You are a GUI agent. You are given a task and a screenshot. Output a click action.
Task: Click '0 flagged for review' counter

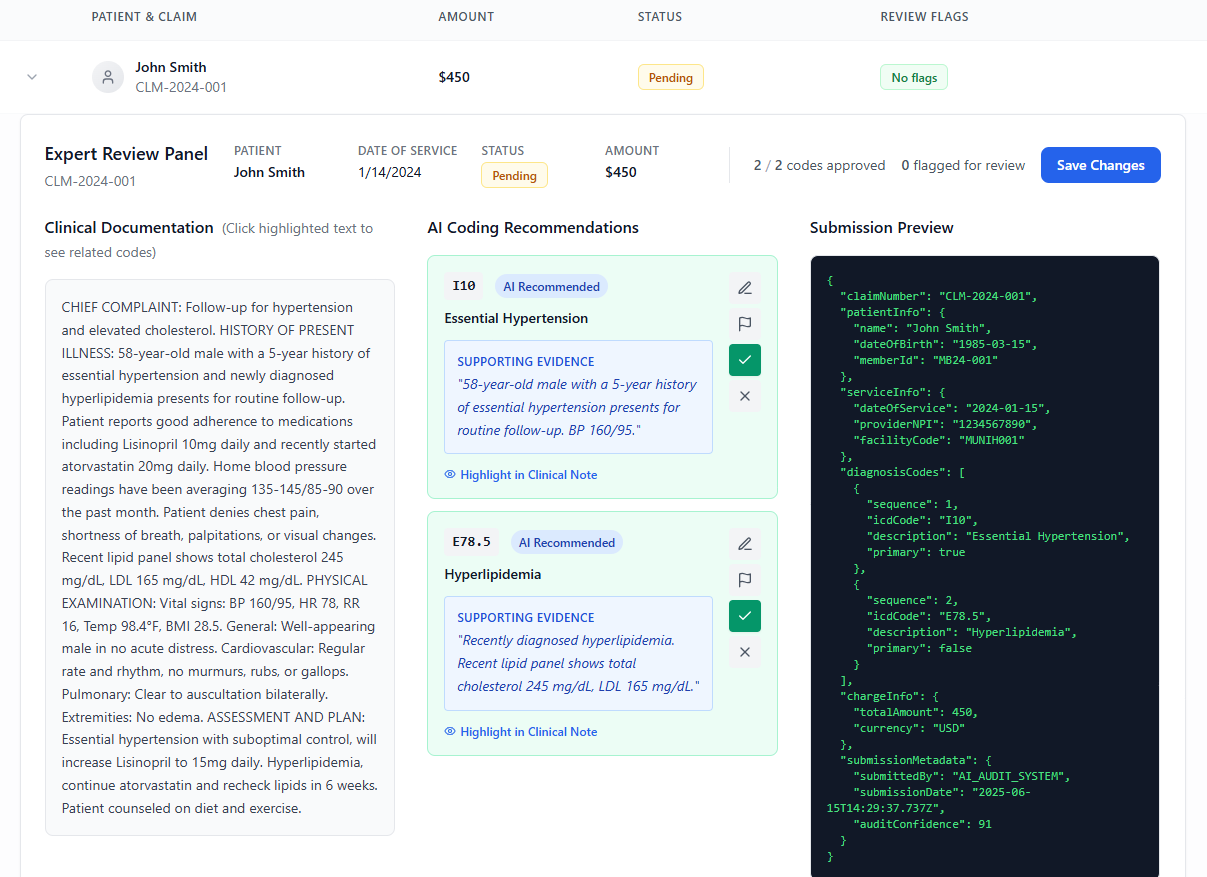pos(963,165)
